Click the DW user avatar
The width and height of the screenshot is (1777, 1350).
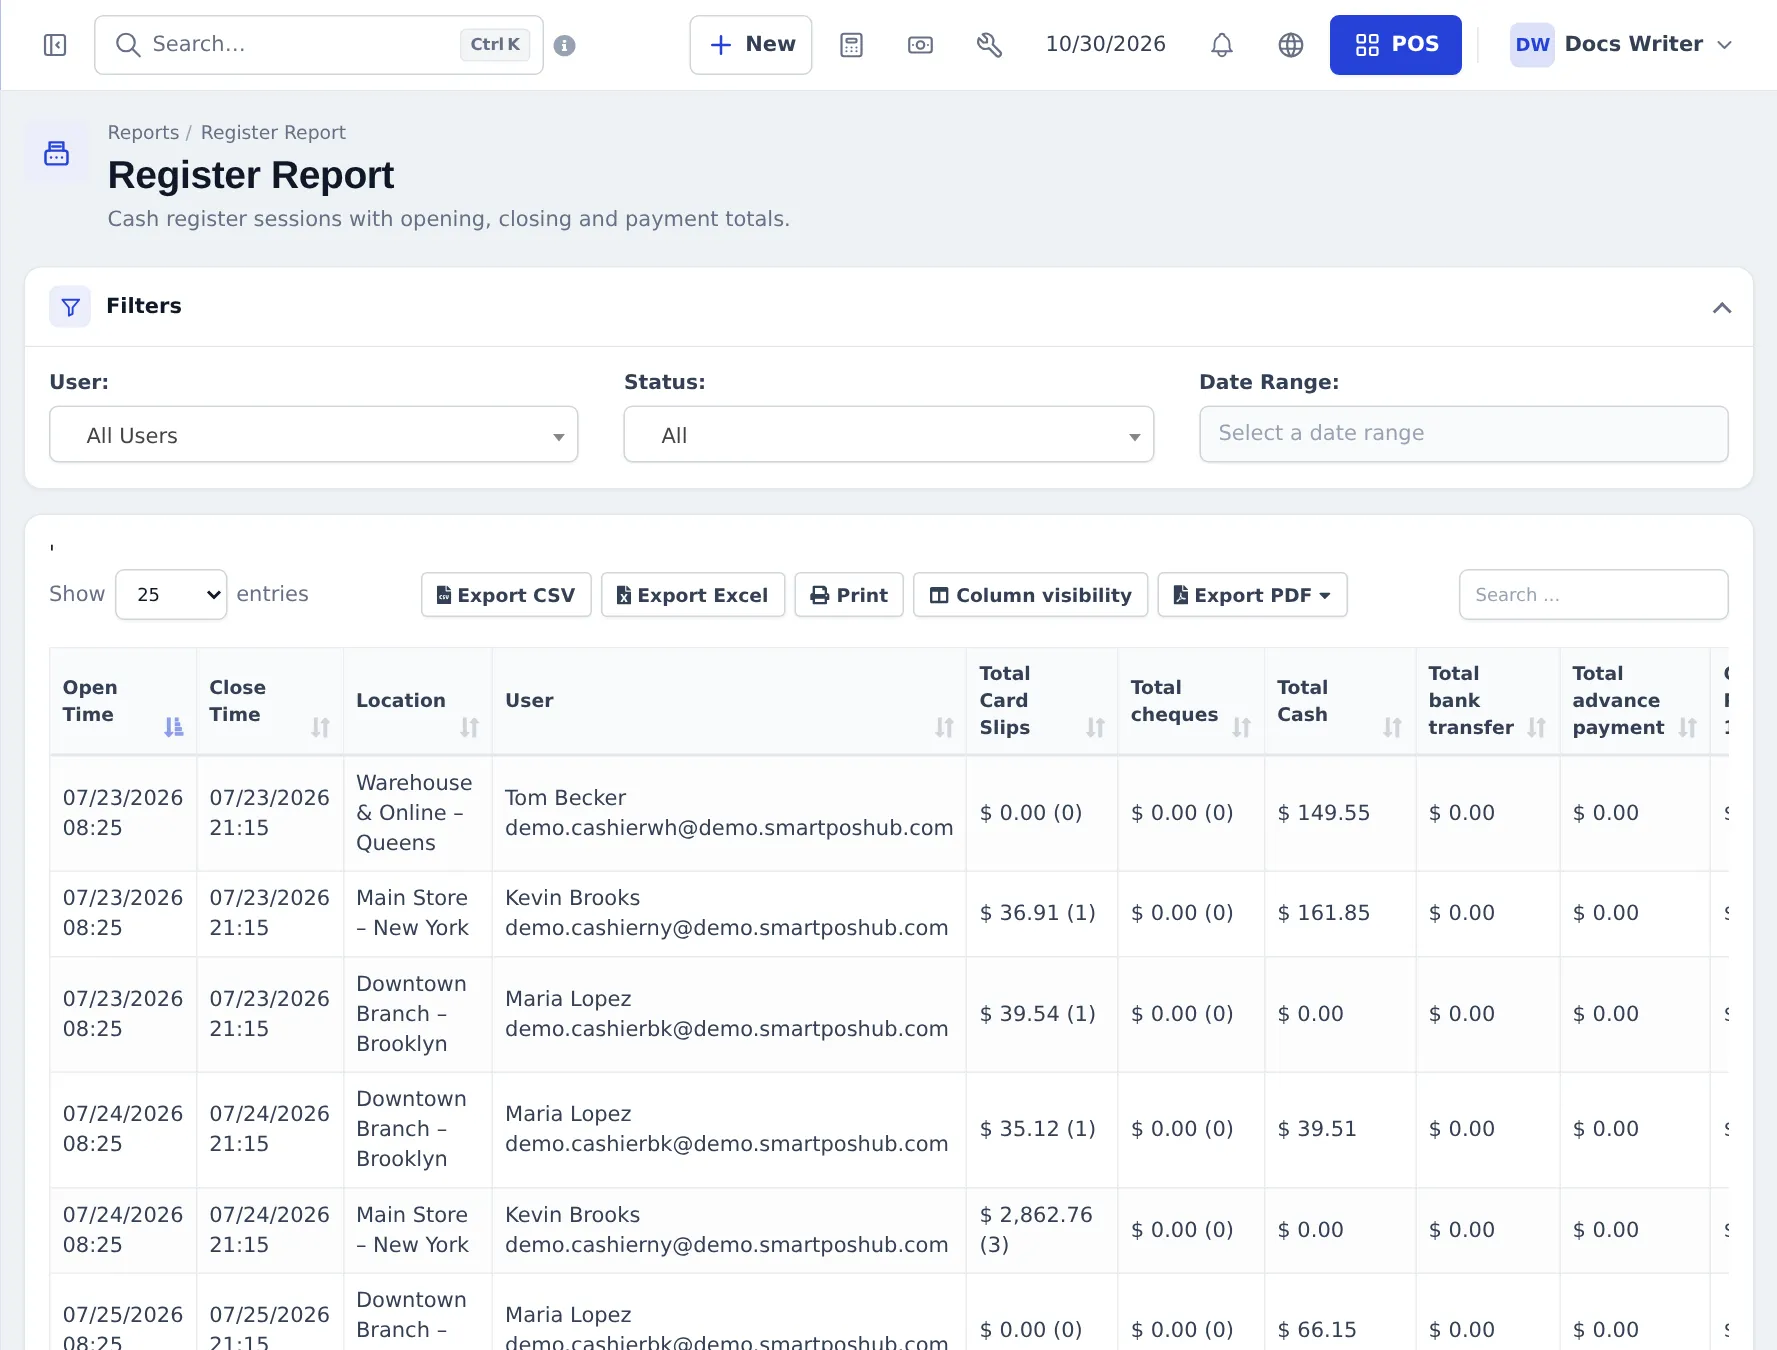pos(1531,45)
